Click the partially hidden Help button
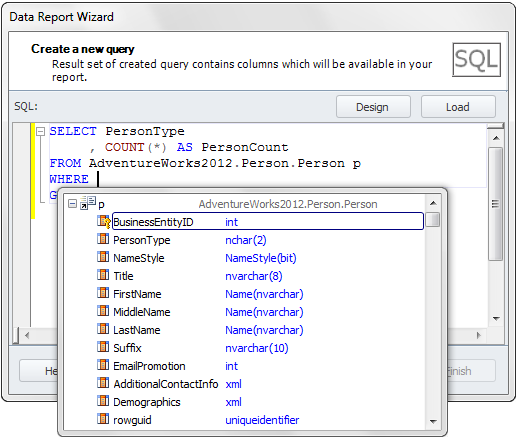 [39, 371]
